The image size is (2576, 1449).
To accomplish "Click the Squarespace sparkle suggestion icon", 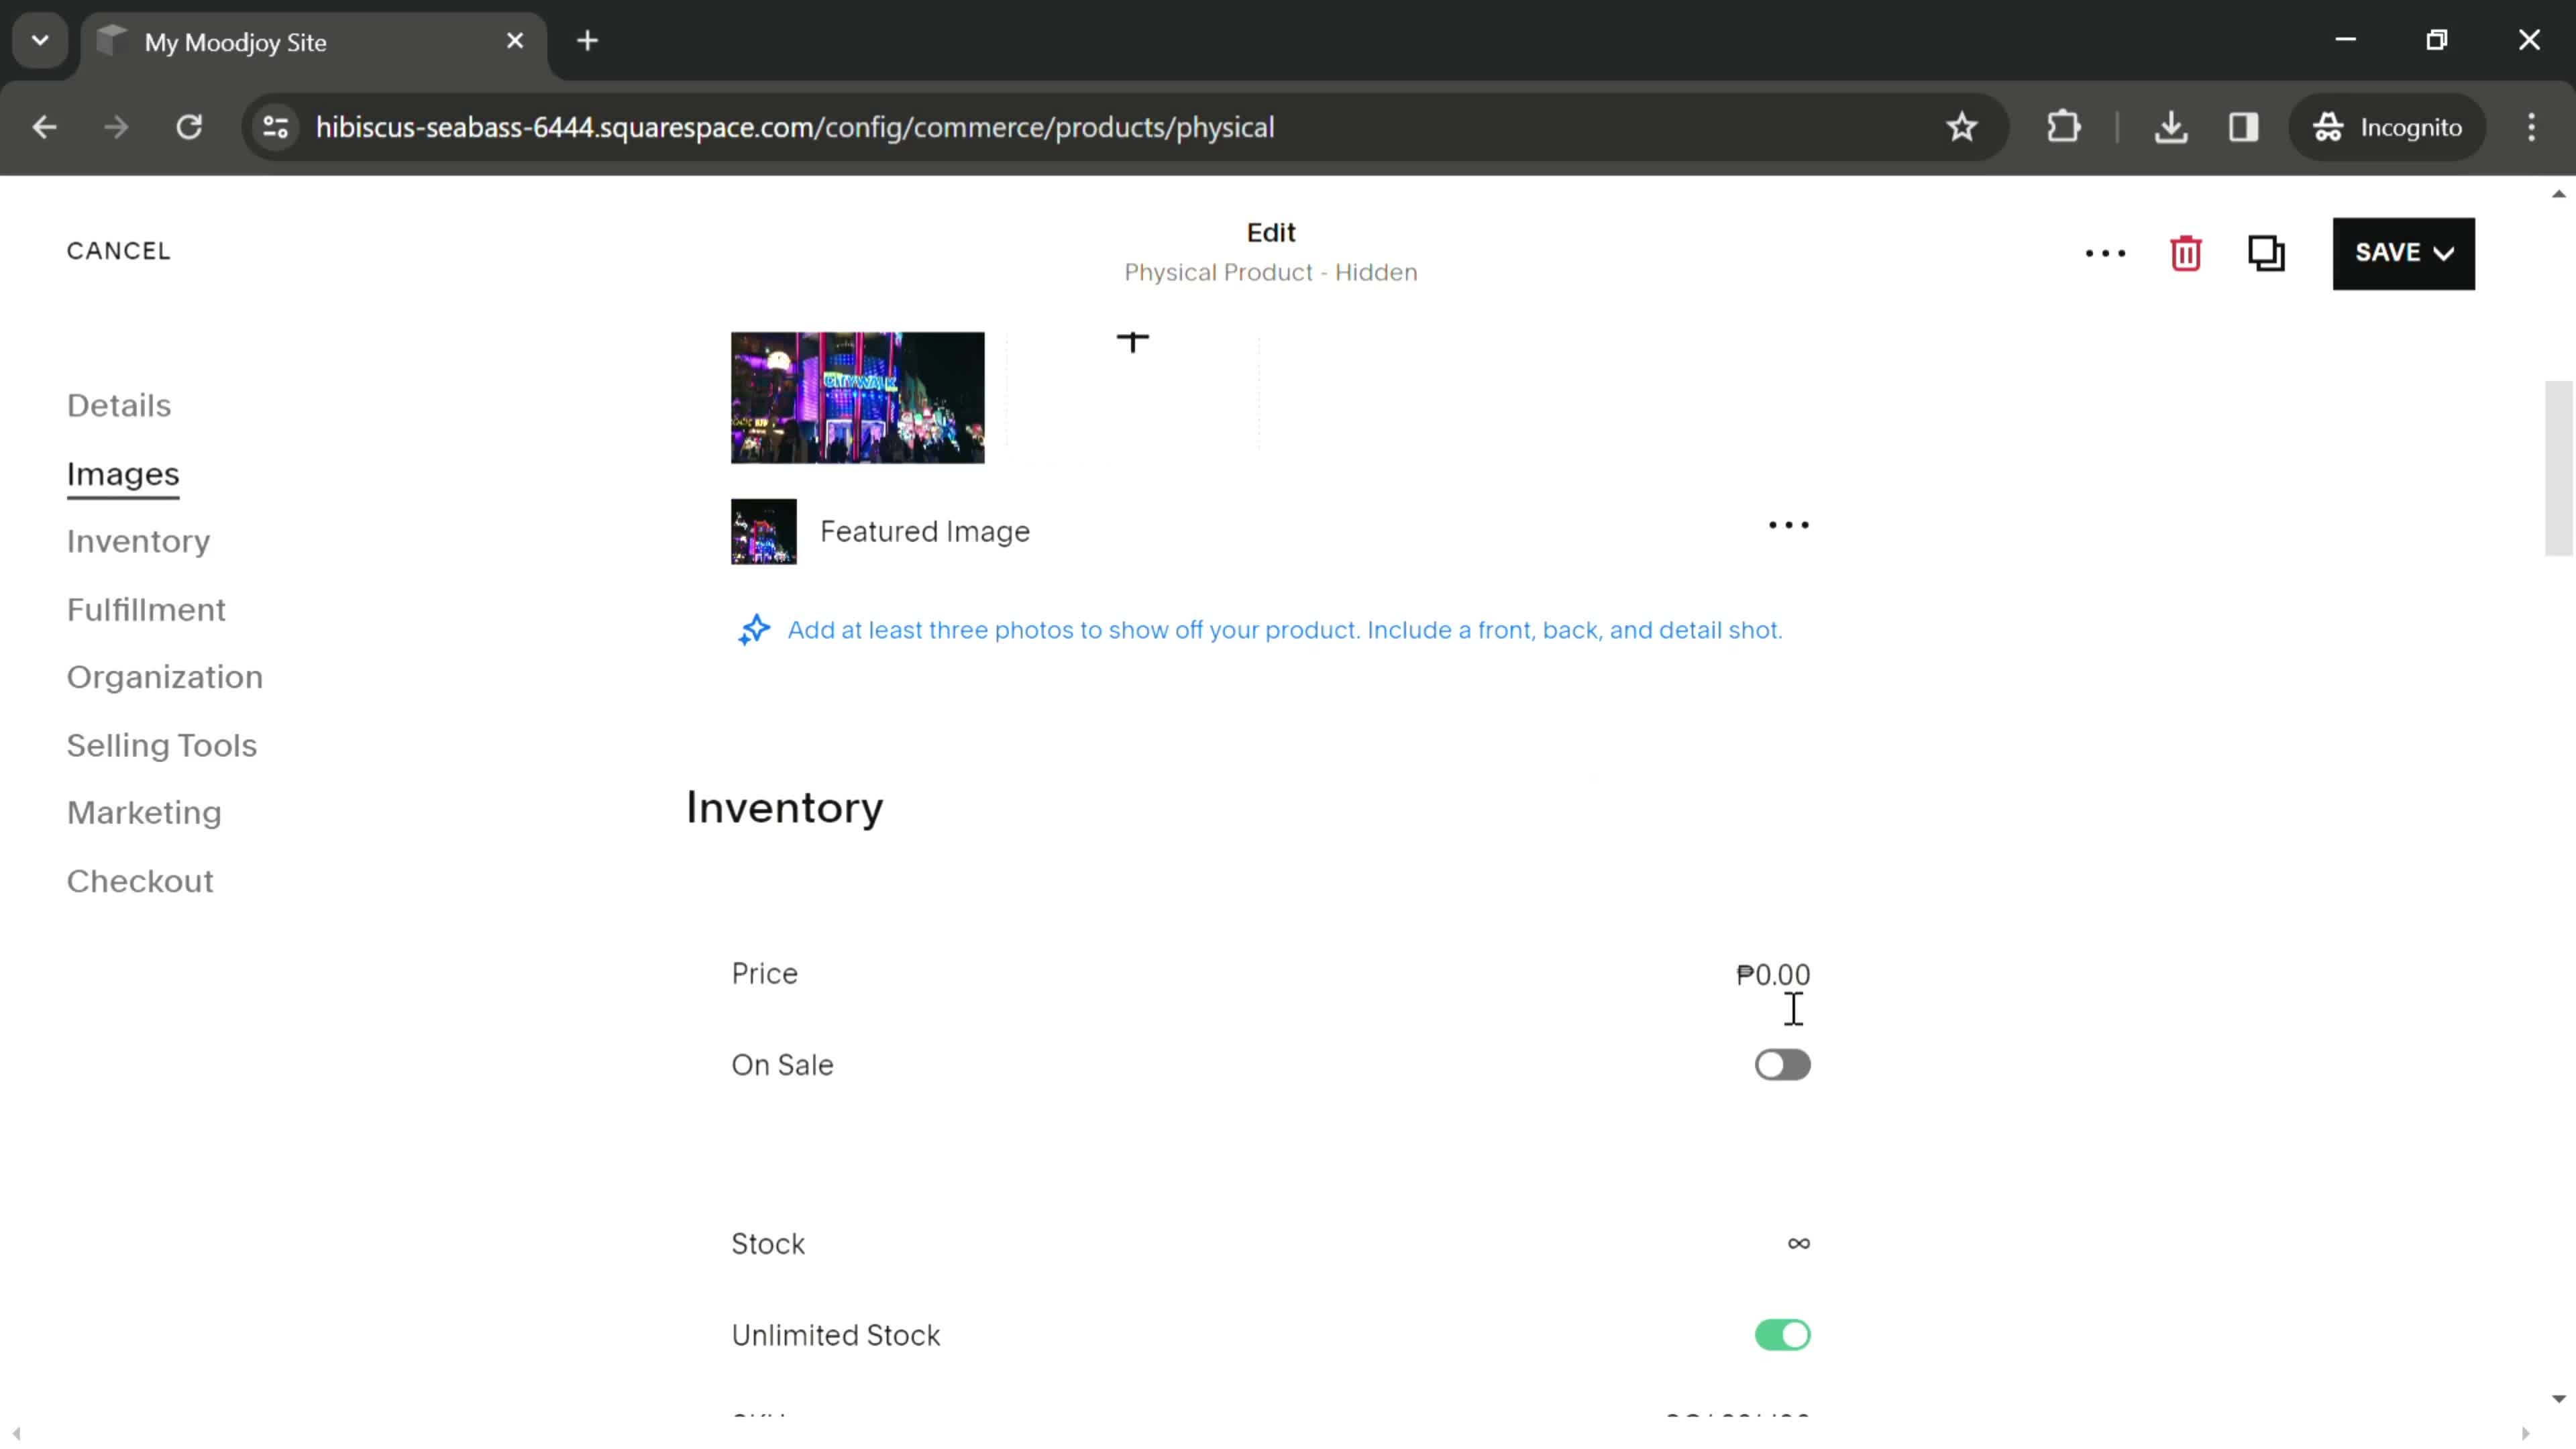I will click(755, 630).
